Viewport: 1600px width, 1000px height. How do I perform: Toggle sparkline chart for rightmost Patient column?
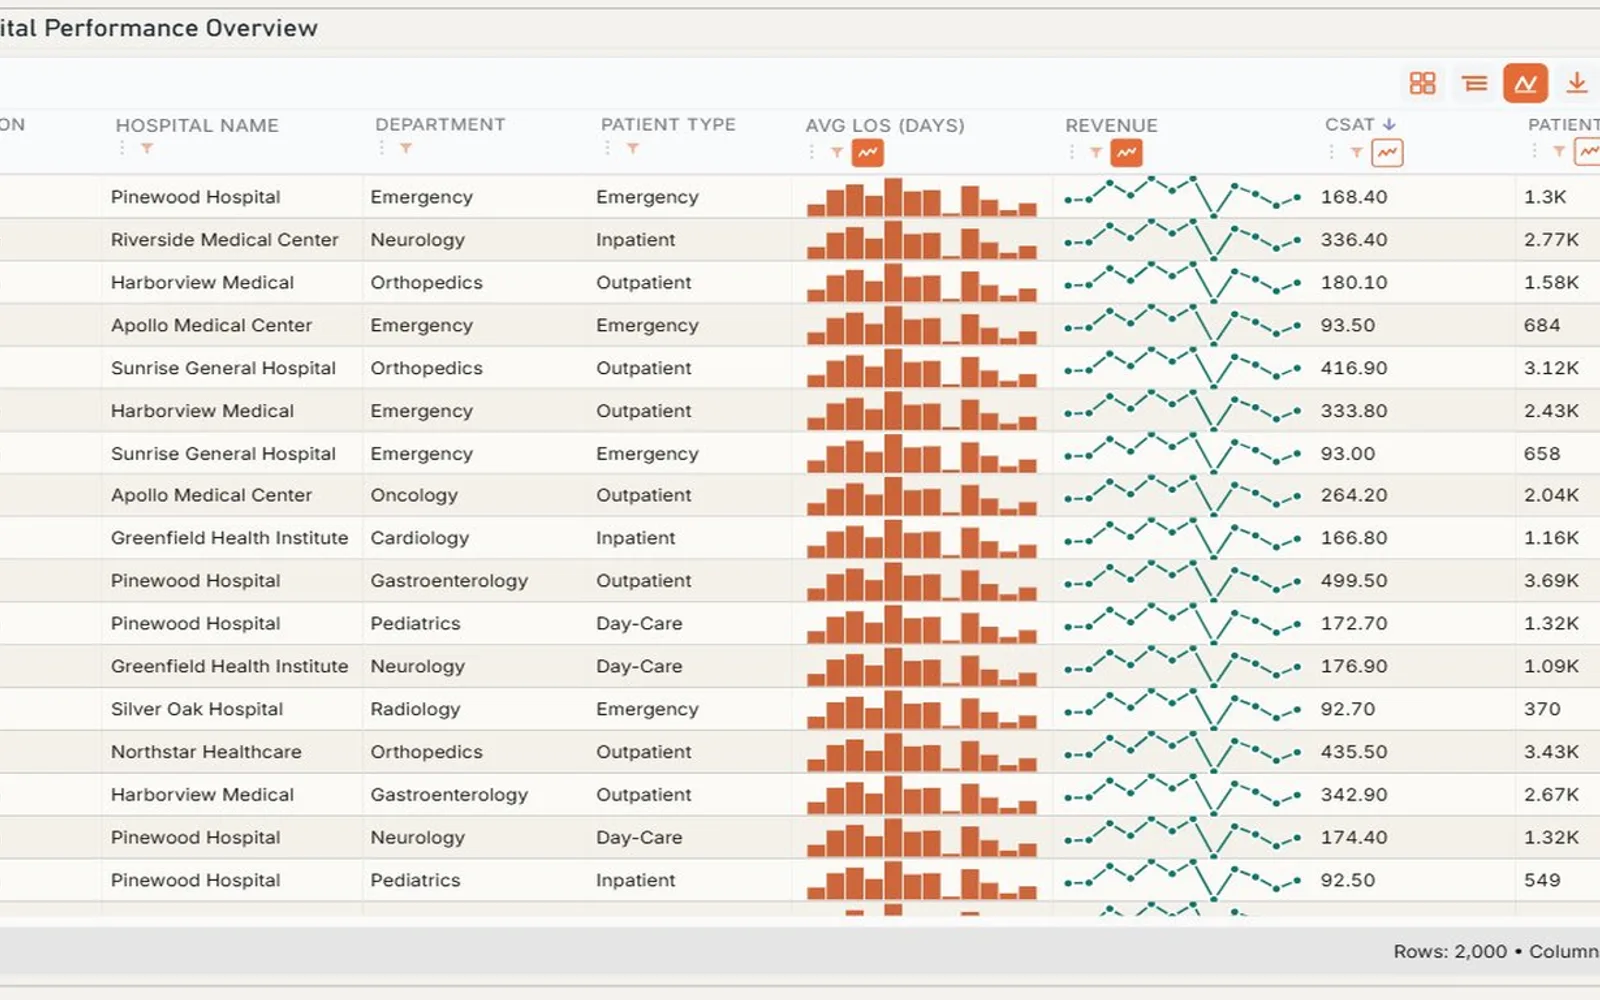pyautogui.click(x=1588, y=152)
